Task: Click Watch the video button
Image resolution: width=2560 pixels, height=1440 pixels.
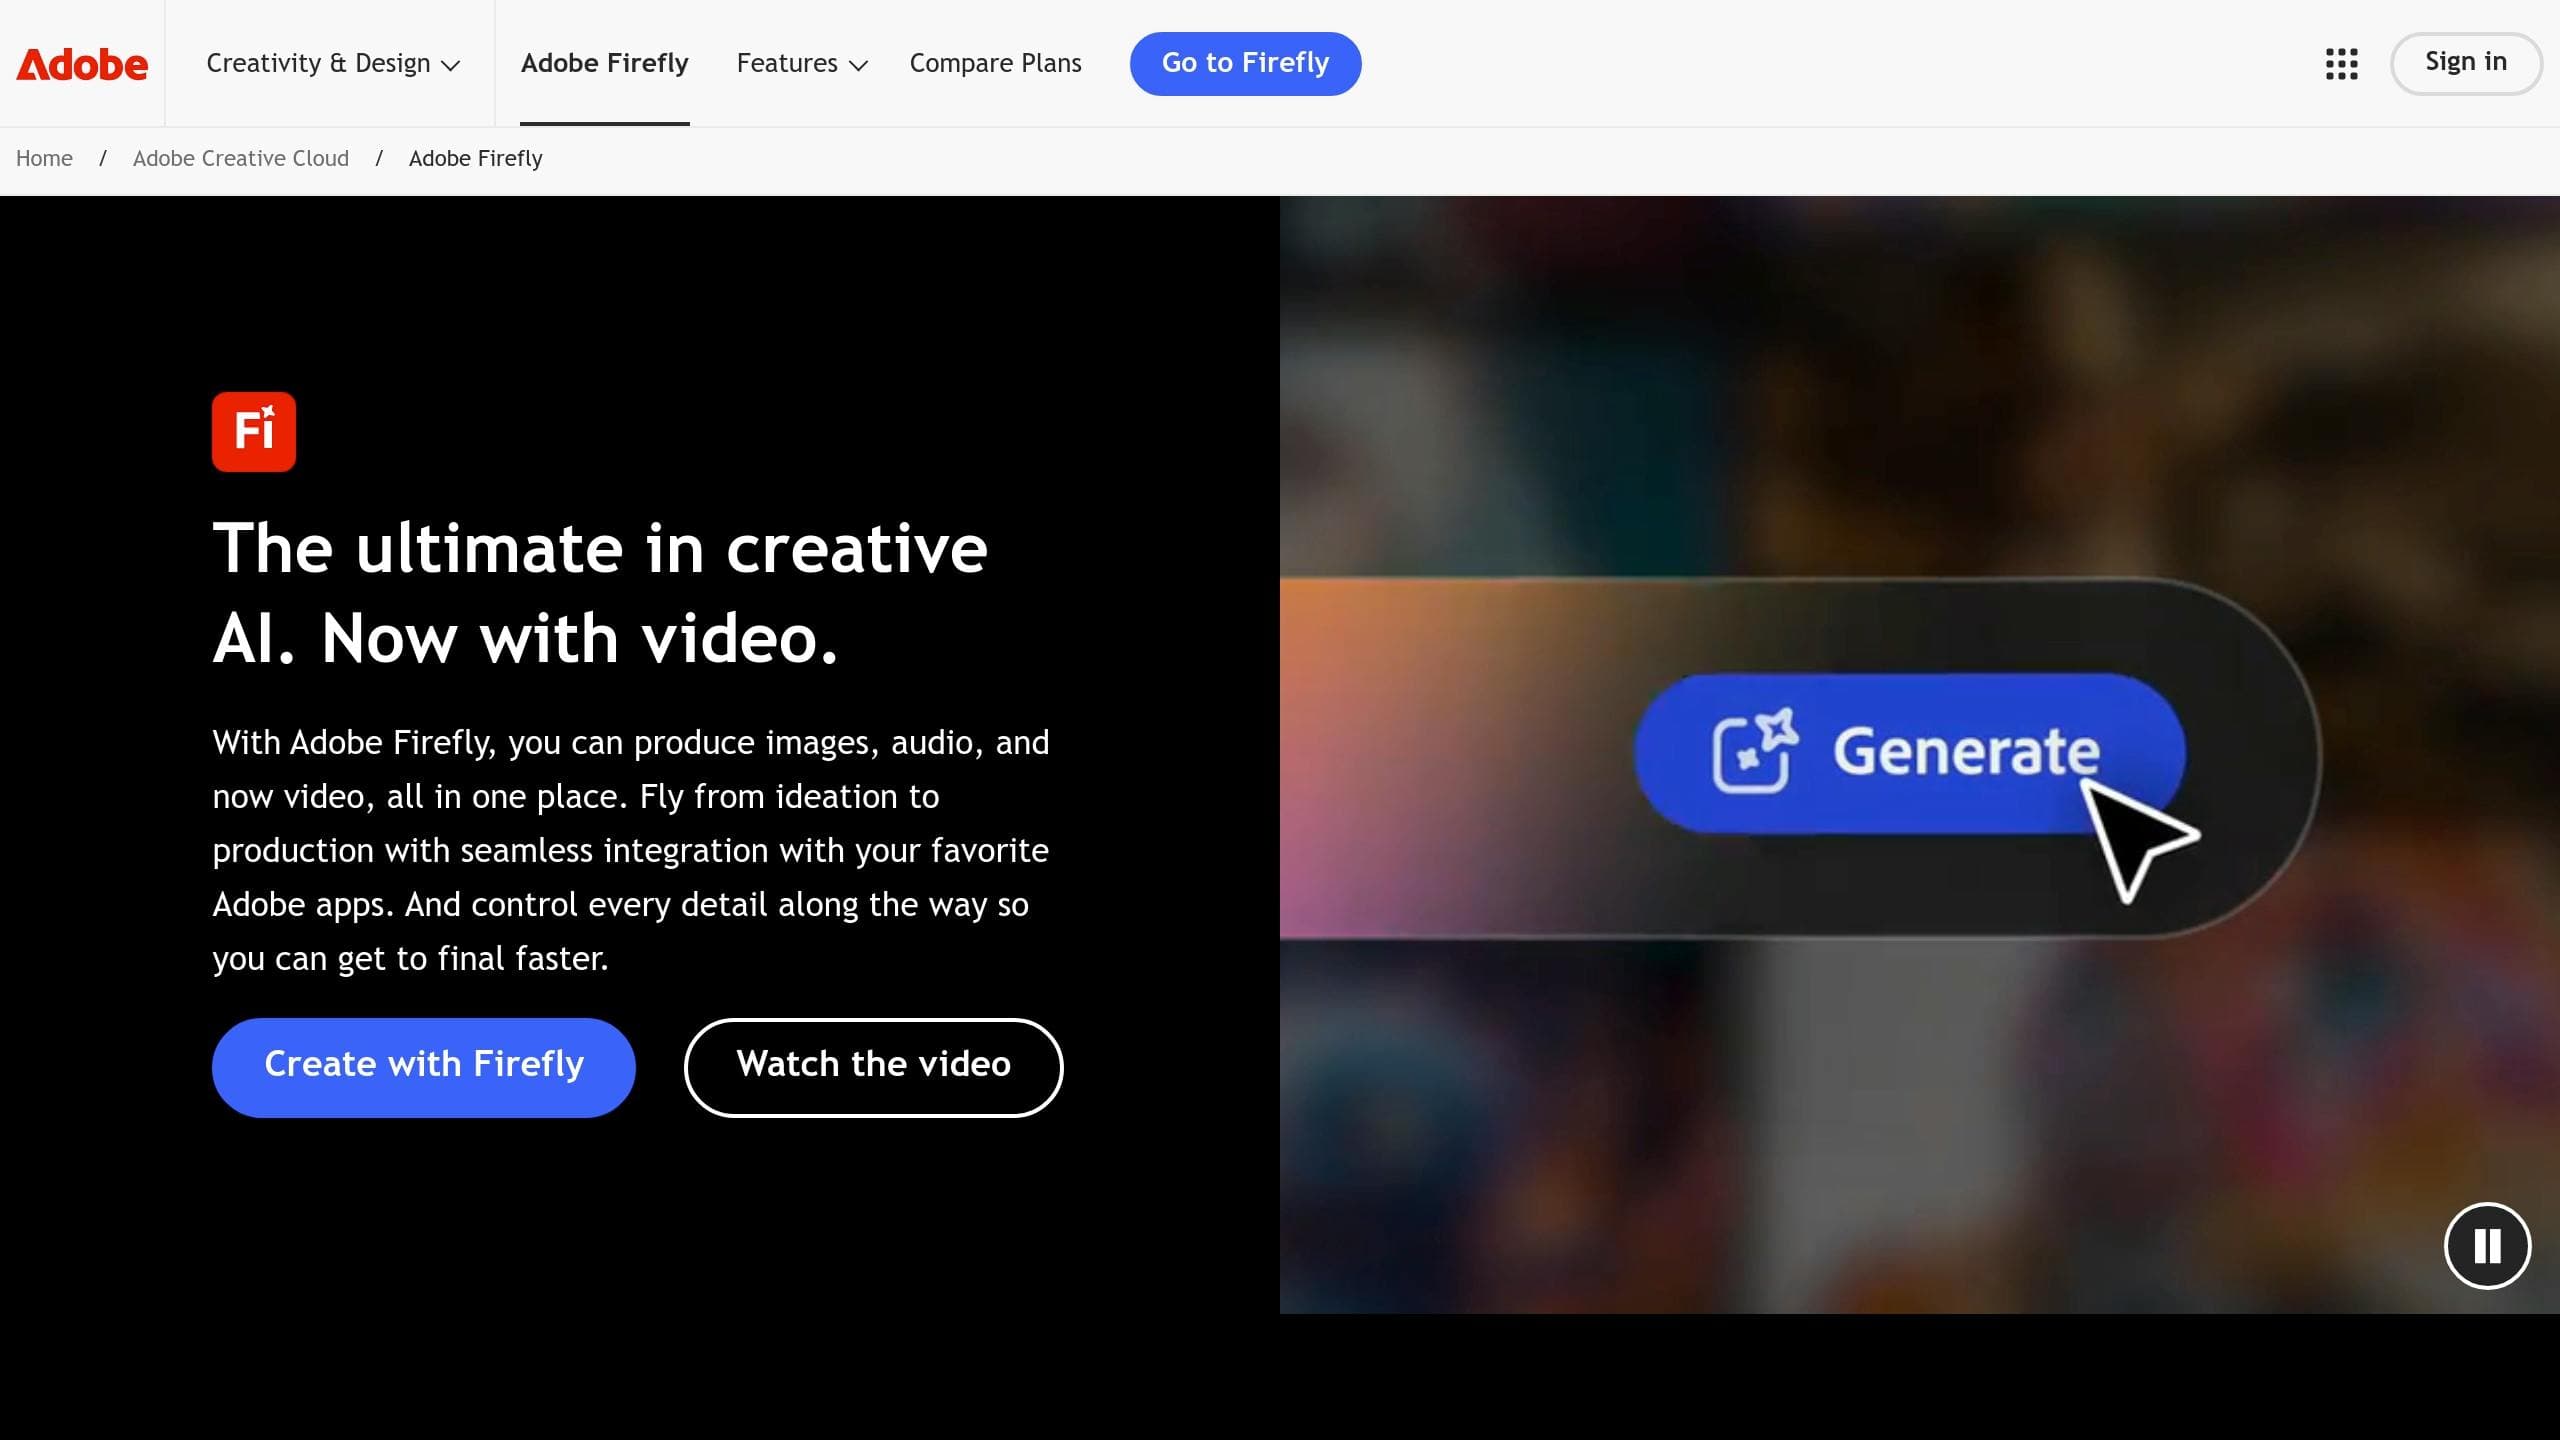Action: (873, 1067)
